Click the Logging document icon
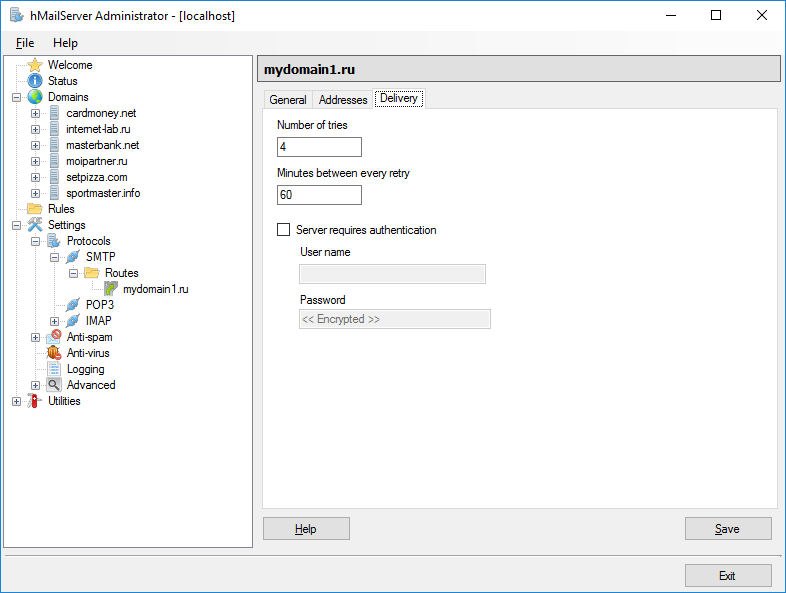The height and width of the screenshot is (593, 786). [54, 369]
